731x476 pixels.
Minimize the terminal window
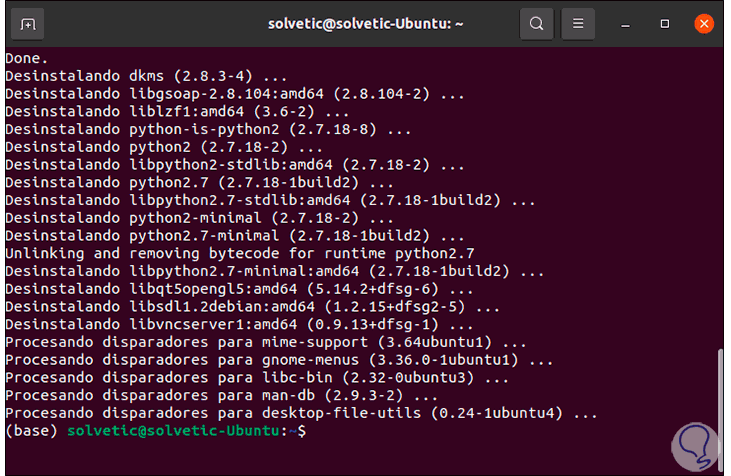click(x=626, y=24)
